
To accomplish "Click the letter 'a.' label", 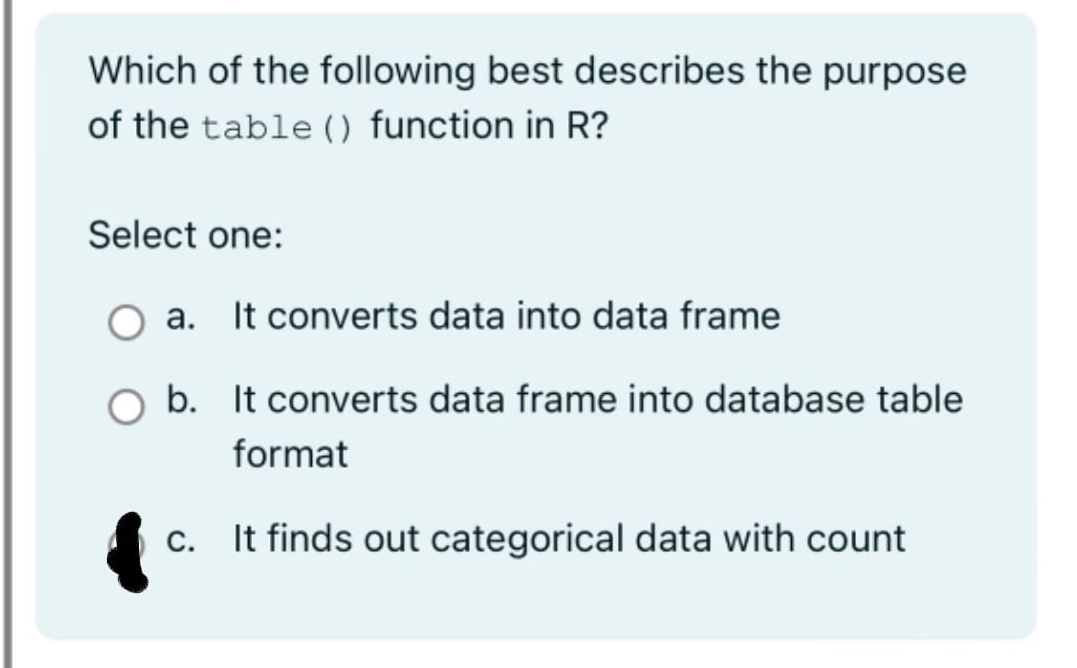I will click(179, 317).
